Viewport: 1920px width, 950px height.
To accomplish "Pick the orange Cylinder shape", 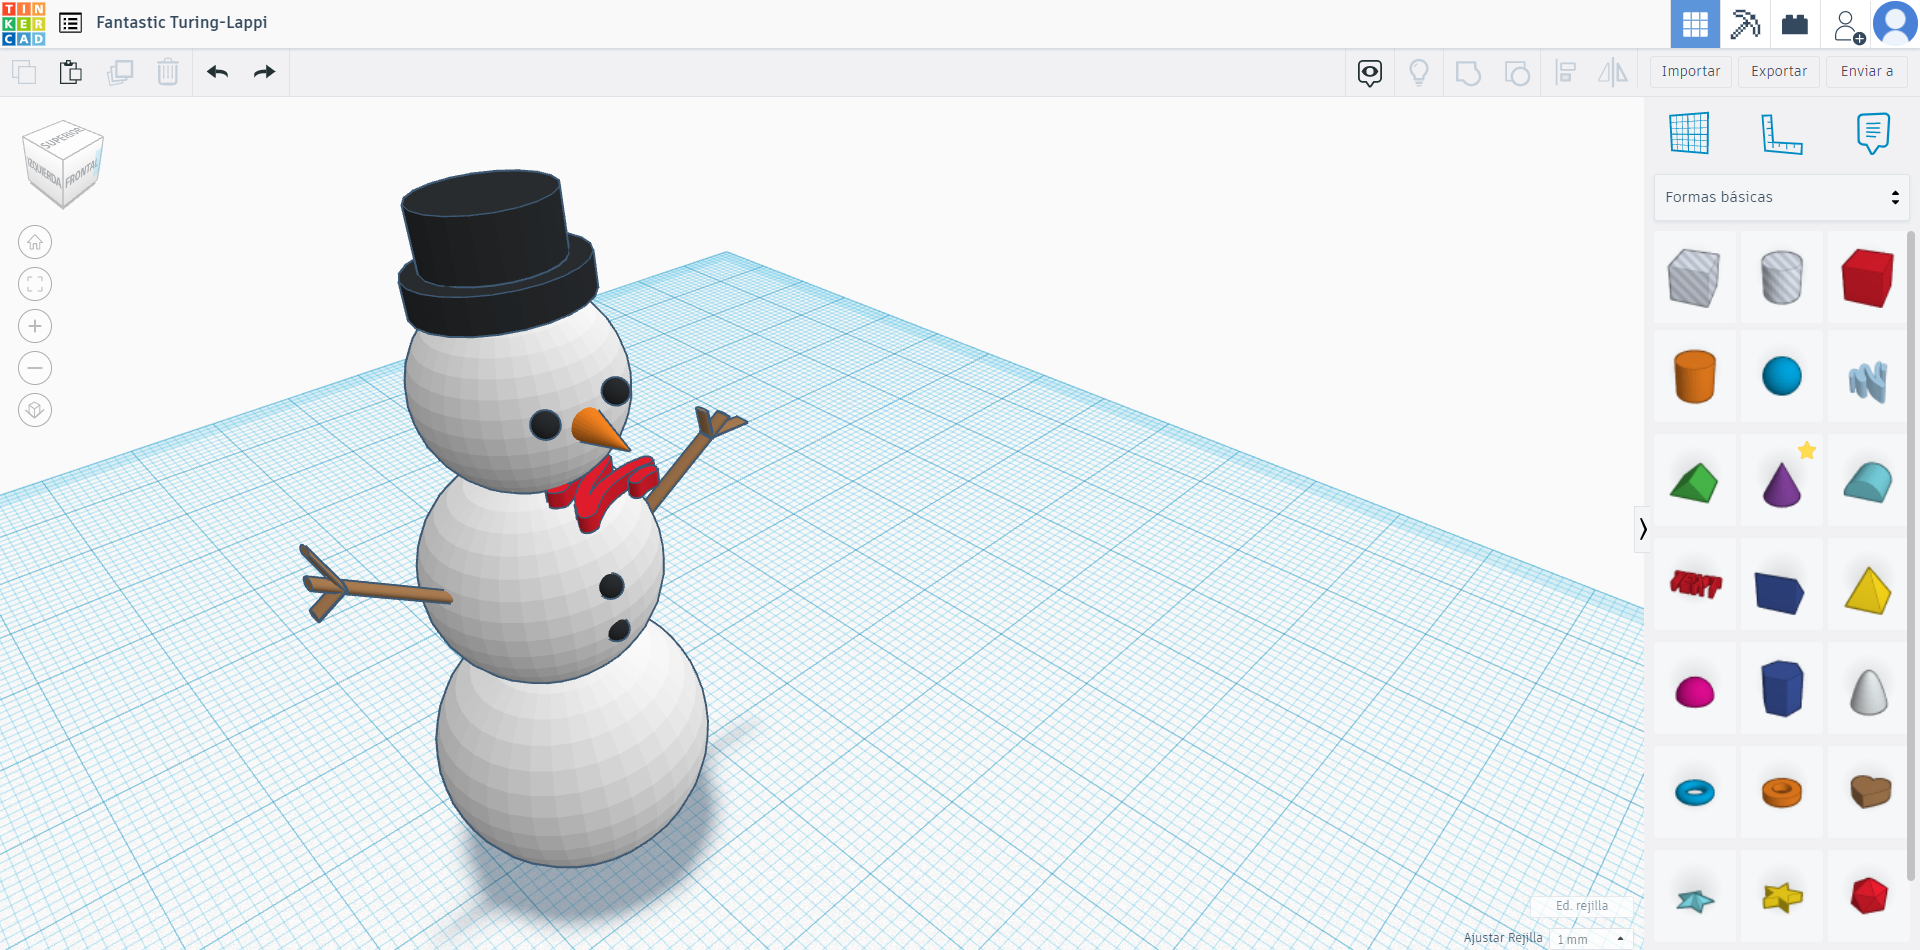I will coord(1694,377).
